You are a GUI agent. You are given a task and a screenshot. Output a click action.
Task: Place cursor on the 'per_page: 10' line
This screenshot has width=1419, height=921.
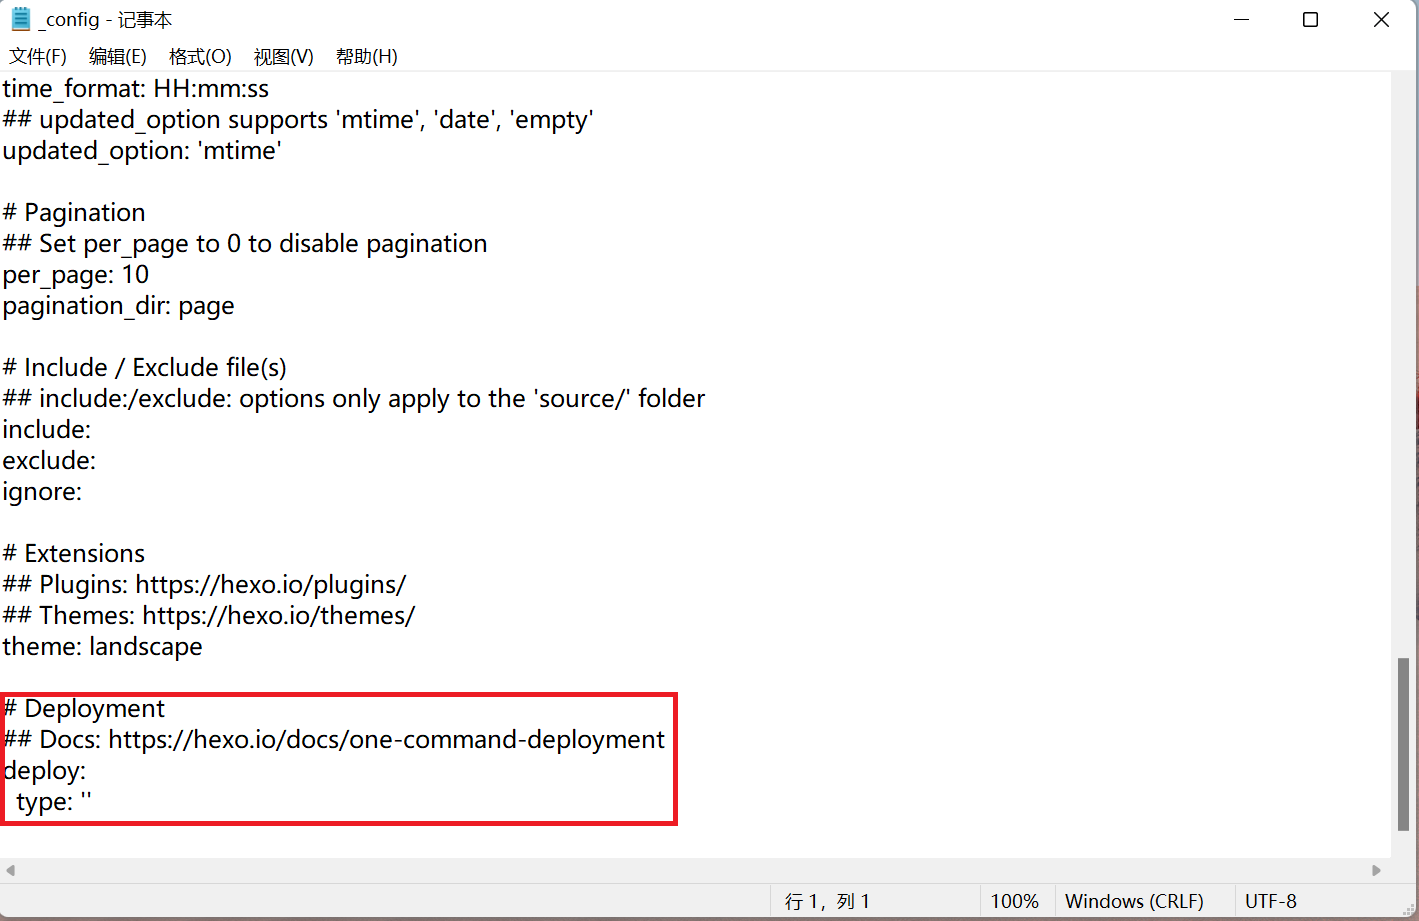point(76,275)
